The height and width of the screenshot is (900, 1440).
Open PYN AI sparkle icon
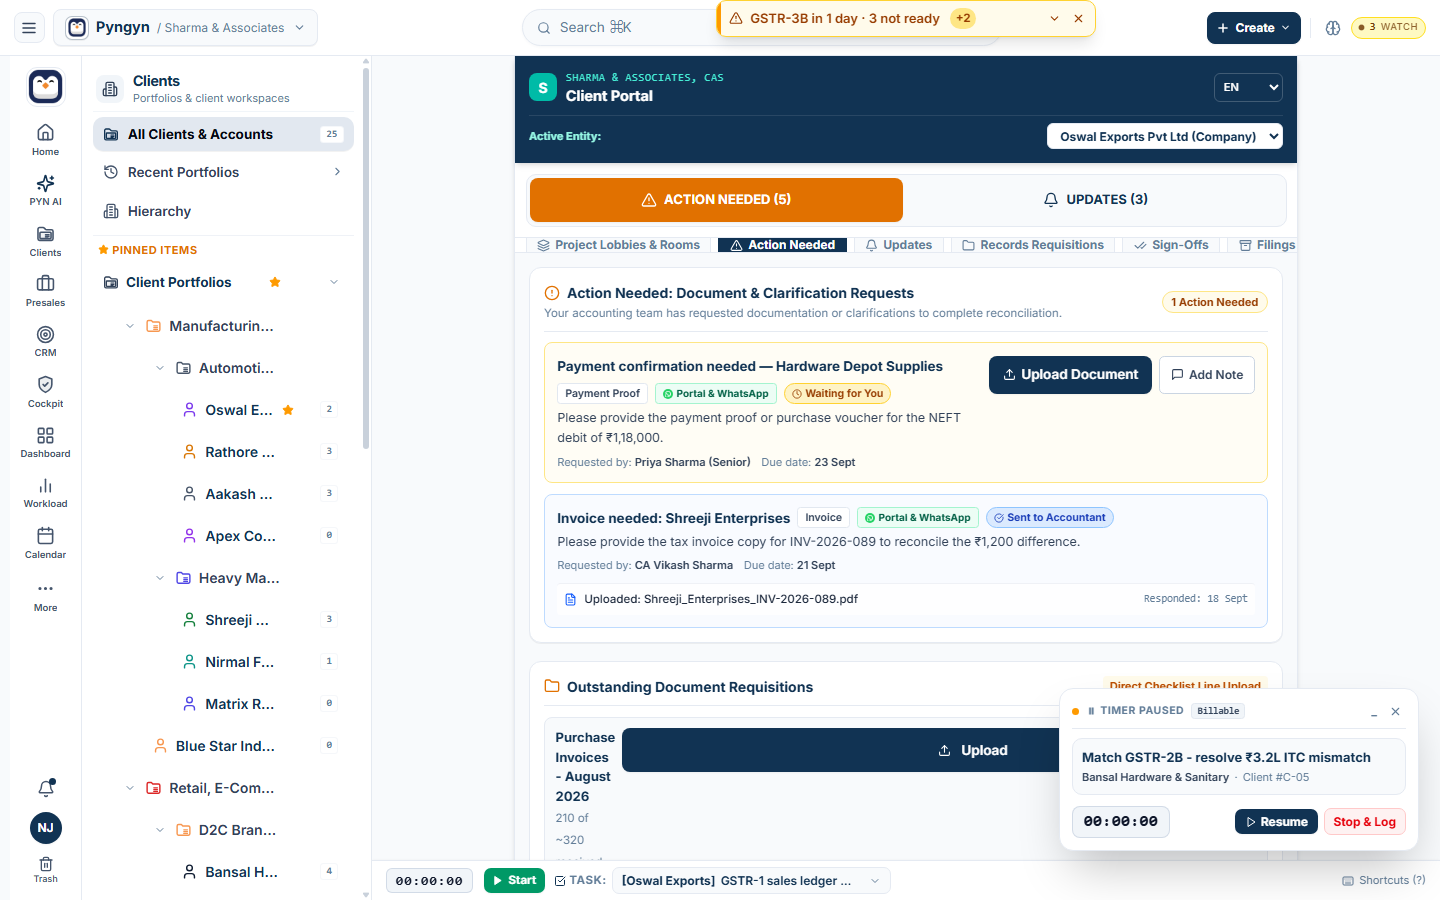coord(45,190)
